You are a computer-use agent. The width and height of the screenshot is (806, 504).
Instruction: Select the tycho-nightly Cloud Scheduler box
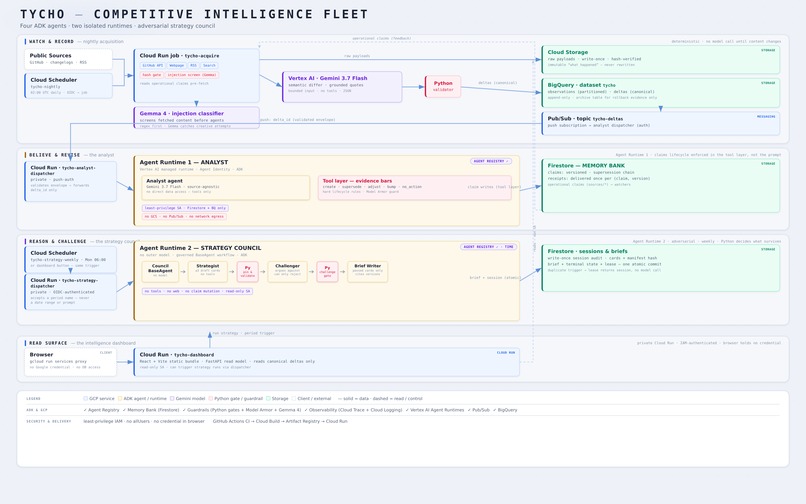[x=68, y=85]
